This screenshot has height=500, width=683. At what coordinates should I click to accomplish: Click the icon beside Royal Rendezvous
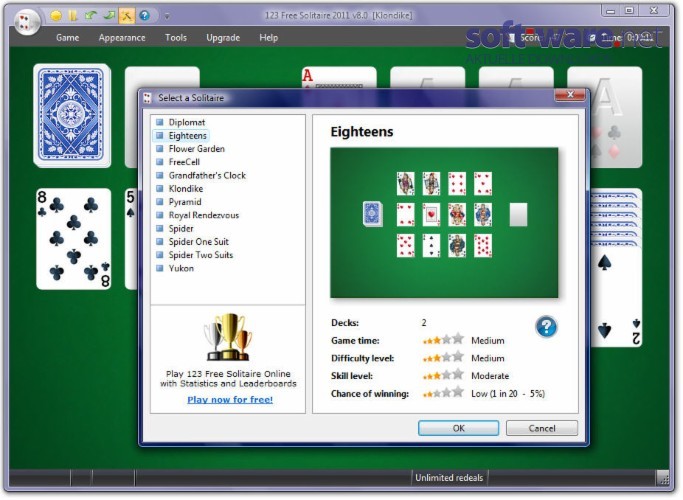tap(159, 215)
